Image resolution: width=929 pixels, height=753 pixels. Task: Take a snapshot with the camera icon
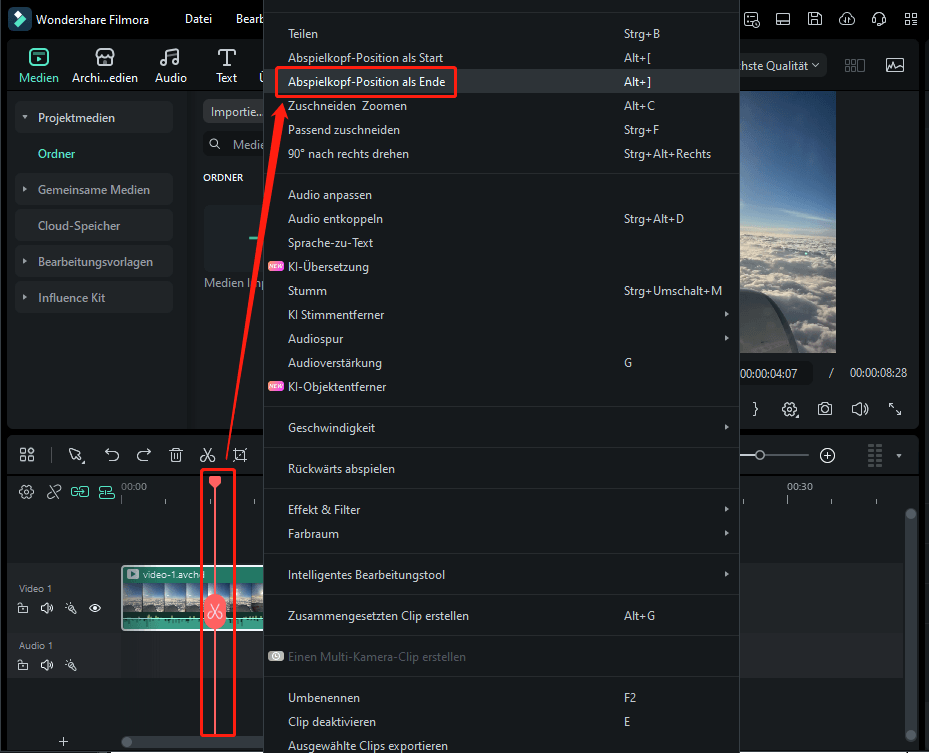point(825,409)
